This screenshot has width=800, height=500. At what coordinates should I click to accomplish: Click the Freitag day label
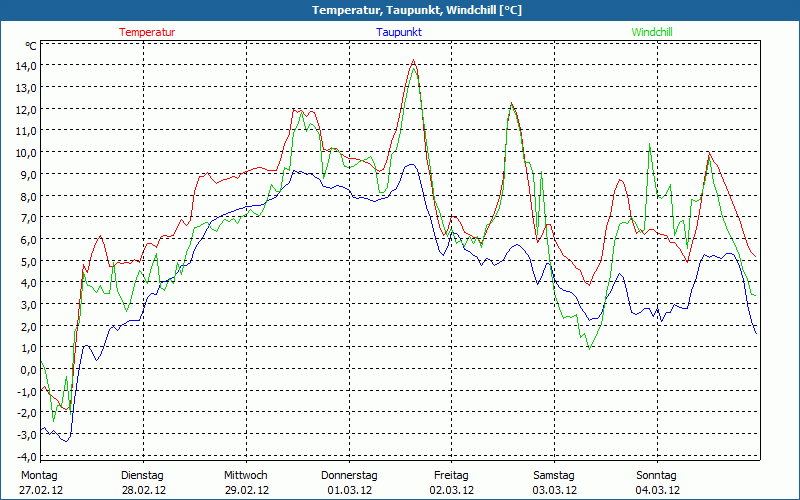tap(452, 476)
